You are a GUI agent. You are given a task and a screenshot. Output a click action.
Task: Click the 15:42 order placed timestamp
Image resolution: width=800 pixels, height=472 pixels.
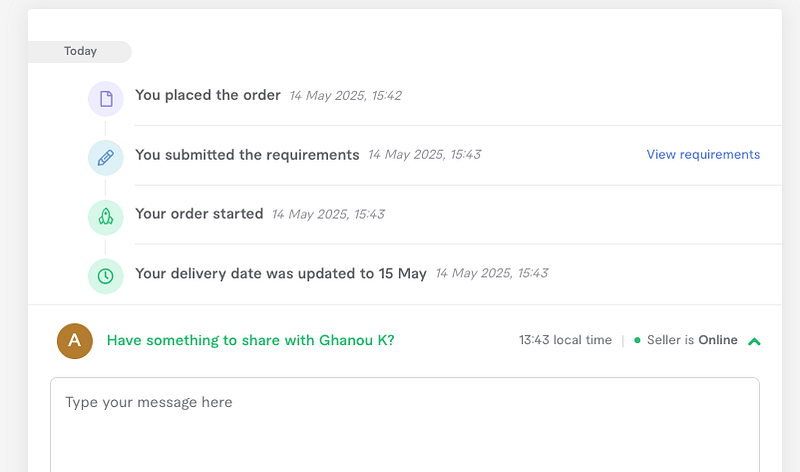tap(345, 96)
